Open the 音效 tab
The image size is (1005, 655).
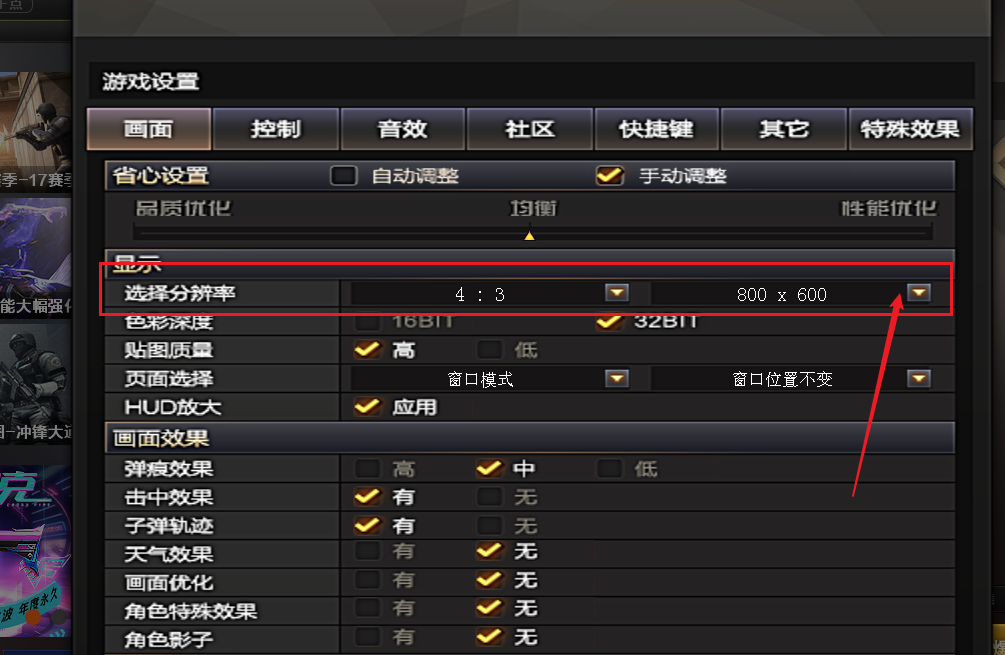coord(403,129)
